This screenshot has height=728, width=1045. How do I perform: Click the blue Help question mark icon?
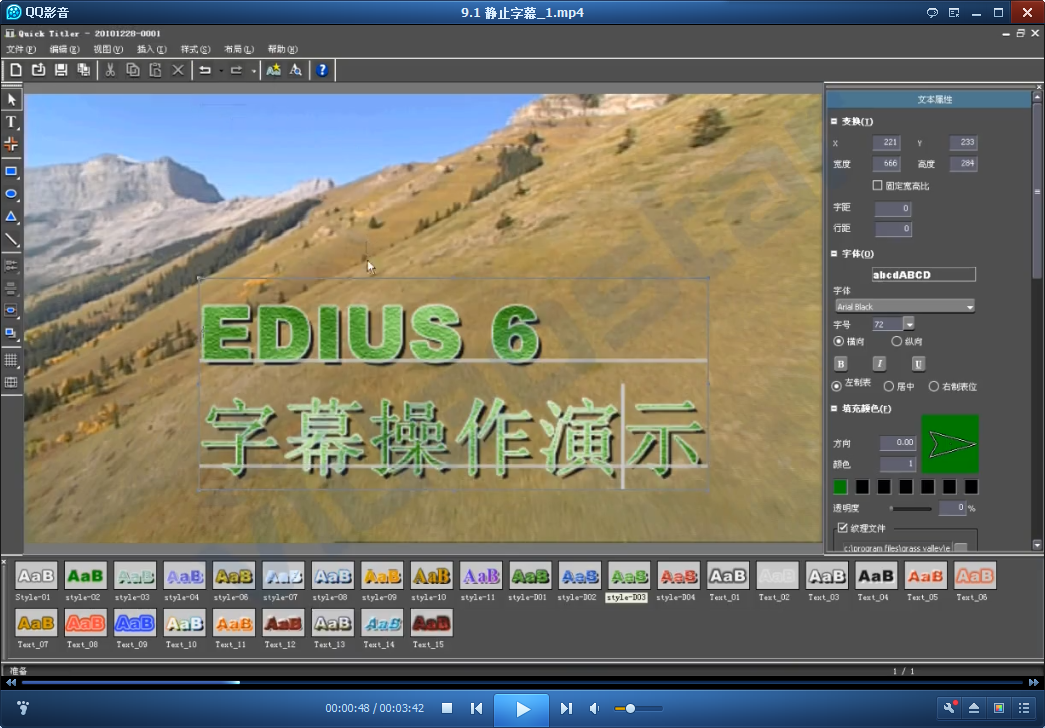pyautogui.click(x=322, y=70)
